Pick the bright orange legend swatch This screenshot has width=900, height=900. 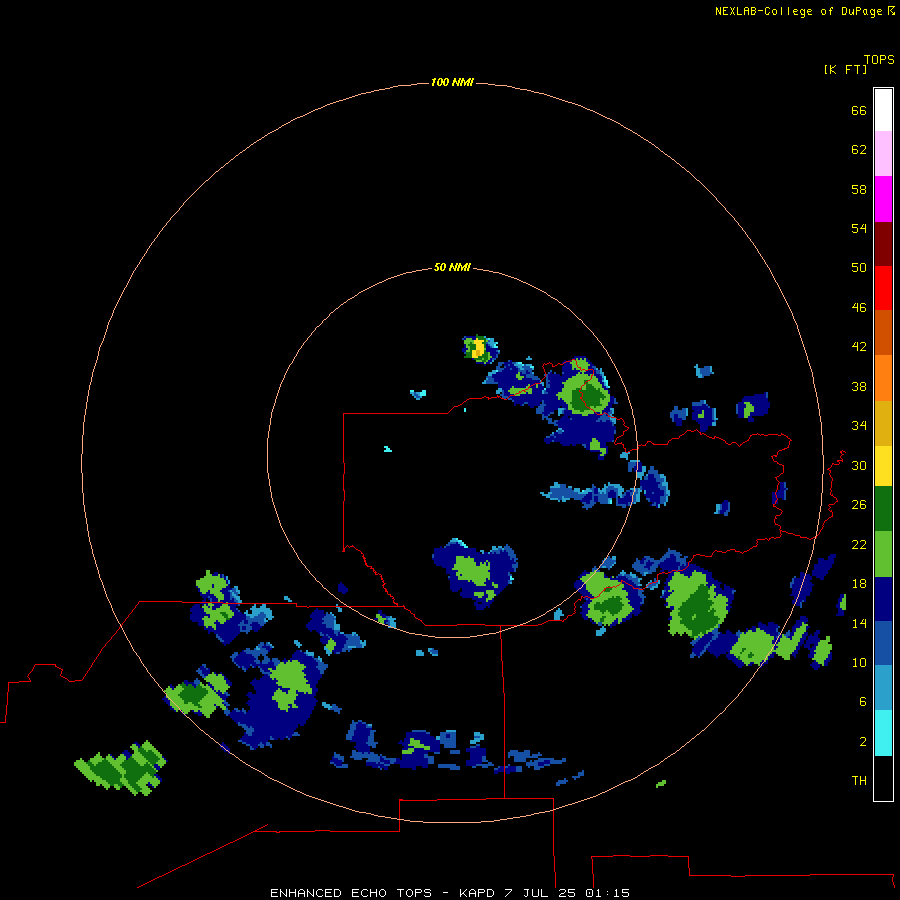[883, 378]
